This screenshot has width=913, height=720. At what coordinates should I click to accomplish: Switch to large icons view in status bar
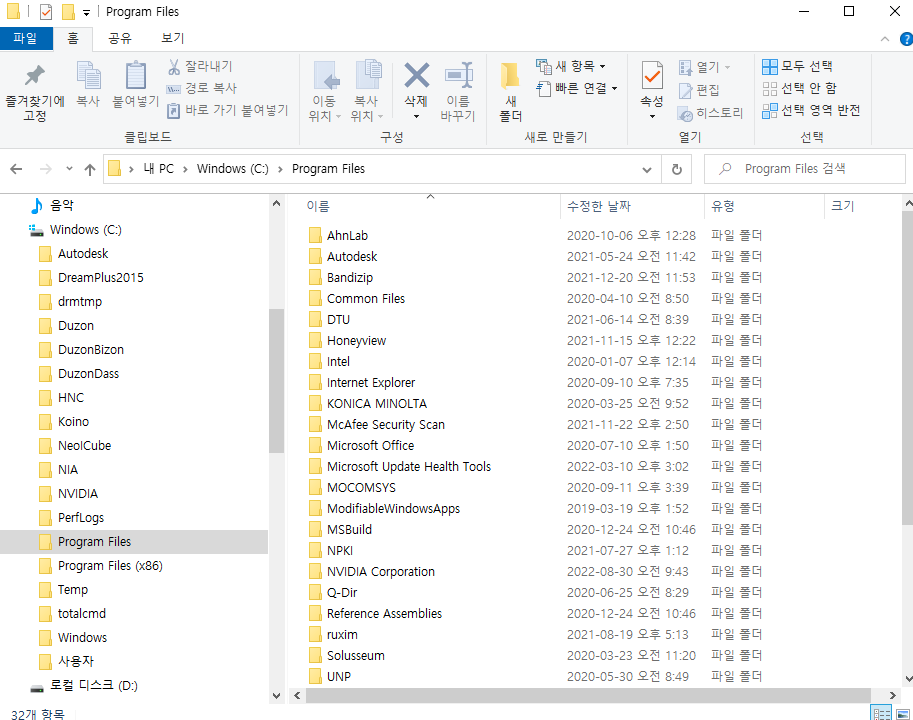[x=903, y=714]
